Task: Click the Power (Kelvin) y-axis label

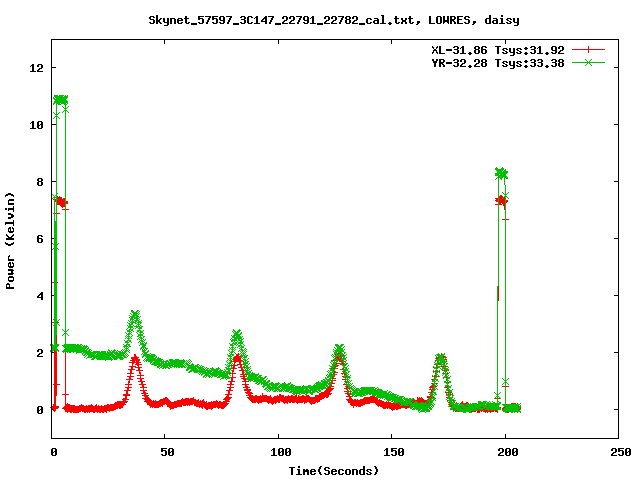Action: (x=11, y=239)
